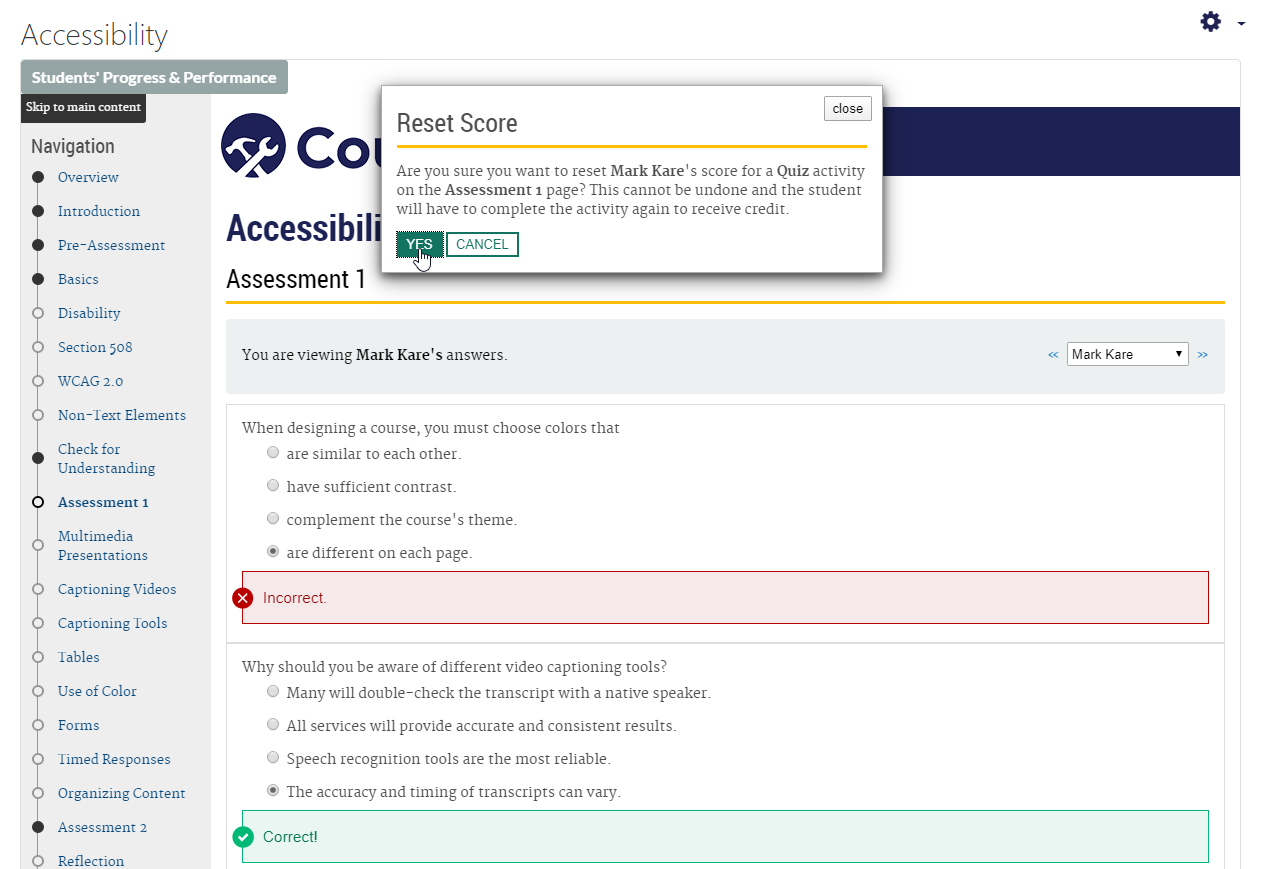
Task: Select 'Many will double-check the transcript' option
Action: click(x=273, y=691)
